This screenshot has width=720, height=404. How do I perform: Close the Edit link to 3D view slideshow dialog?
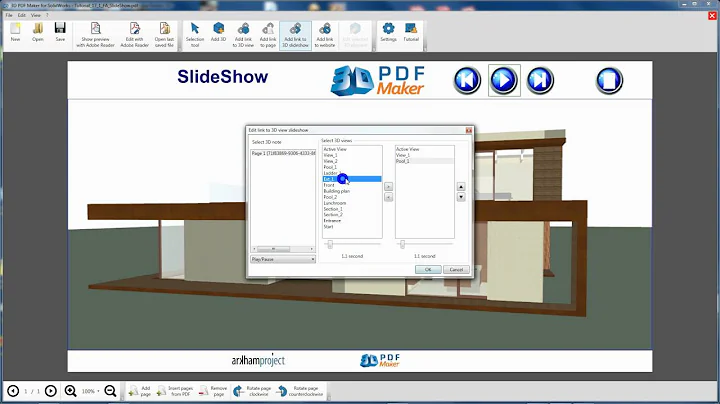click(x=469, y=130)
